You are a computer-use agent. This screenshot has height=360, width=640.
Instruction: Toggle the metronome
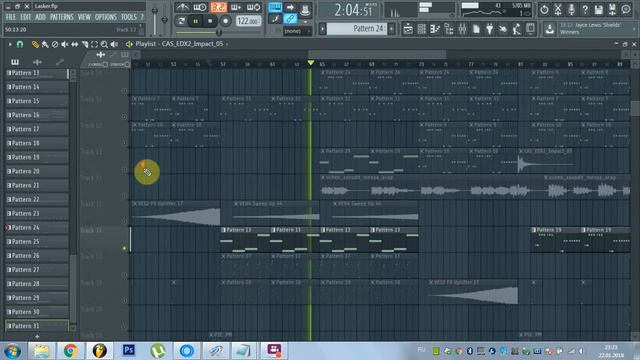pos(182,7)
